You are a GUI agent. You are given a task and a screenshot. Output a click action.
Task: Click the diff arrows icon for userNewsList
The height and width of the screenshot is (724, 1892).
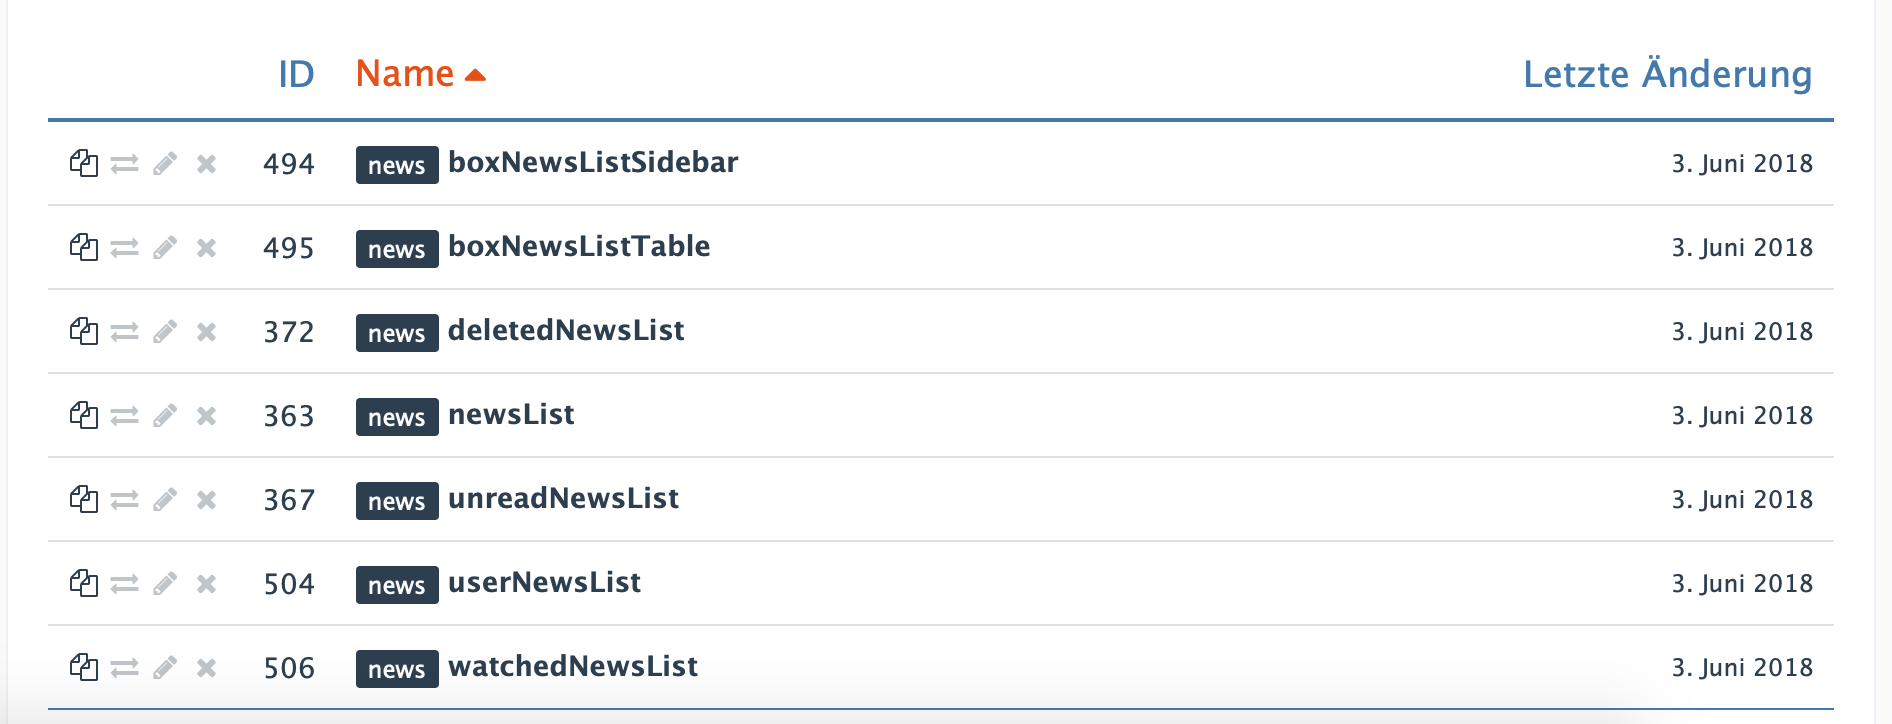[124, 583]
